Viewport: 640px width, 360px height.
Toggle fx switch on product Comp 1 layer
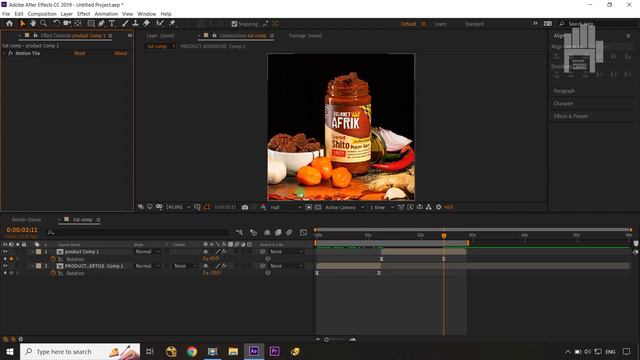224,252
